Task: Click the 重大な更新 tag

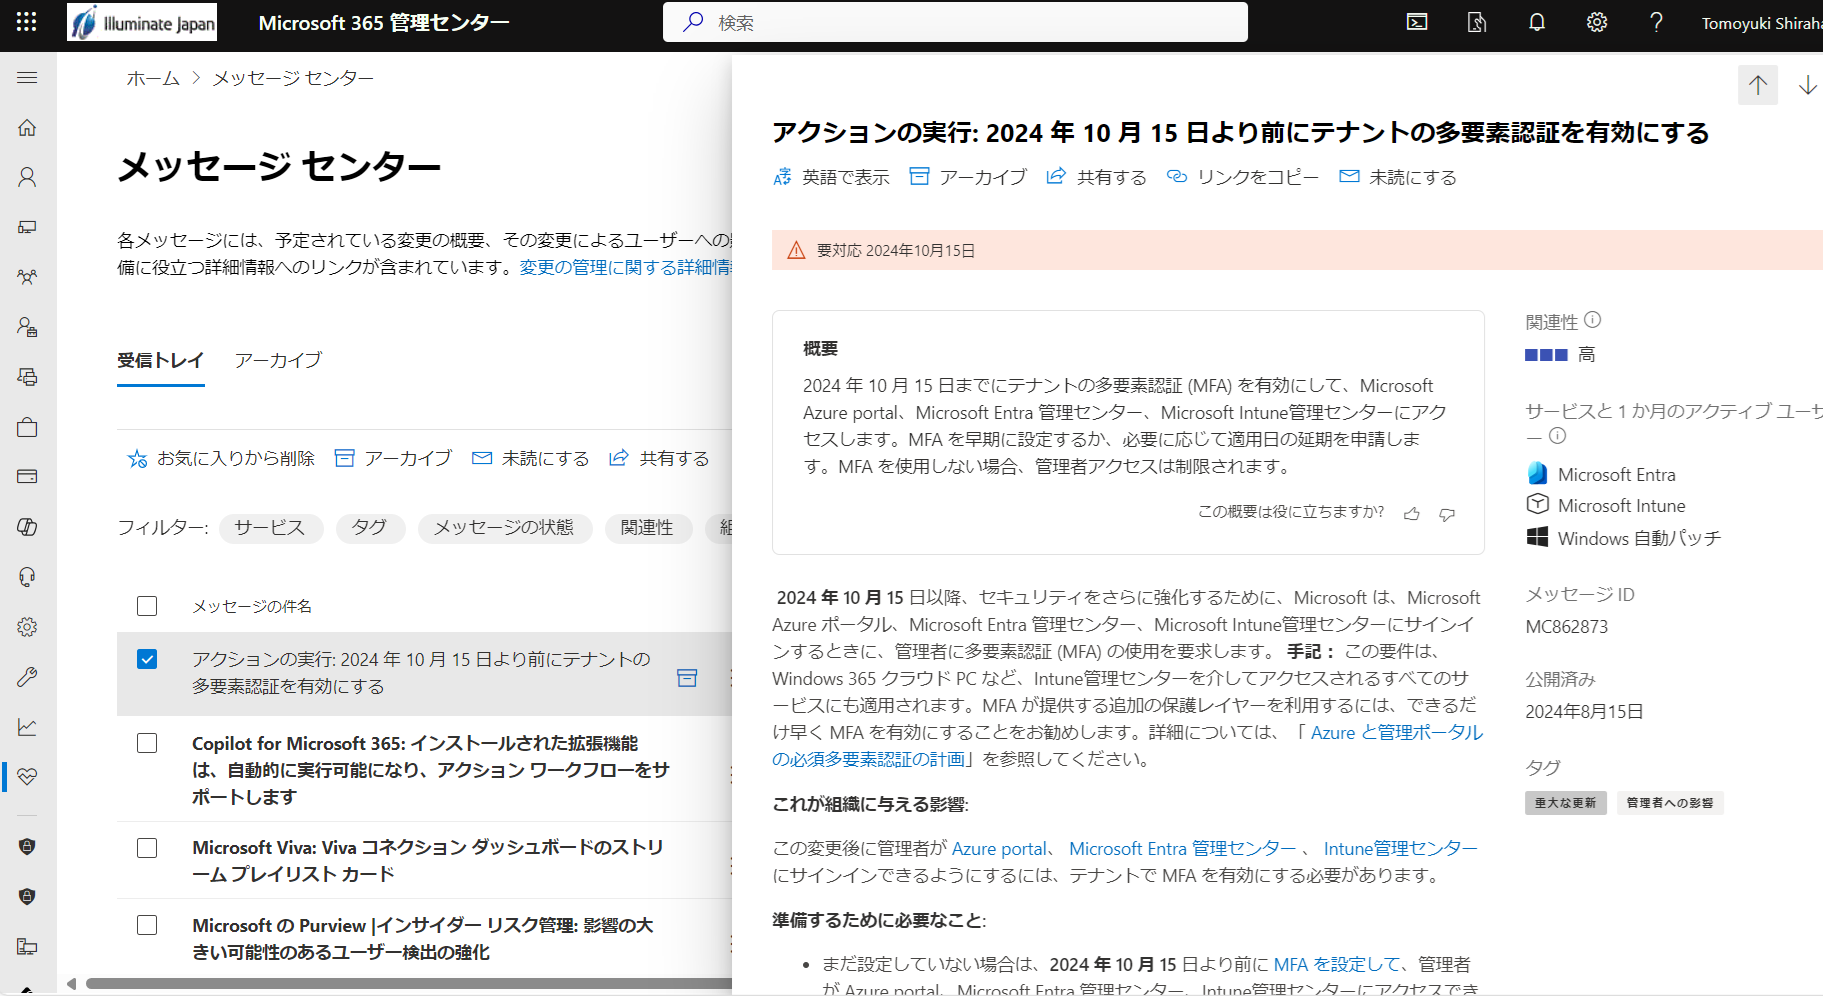Action: (1566, 803)
